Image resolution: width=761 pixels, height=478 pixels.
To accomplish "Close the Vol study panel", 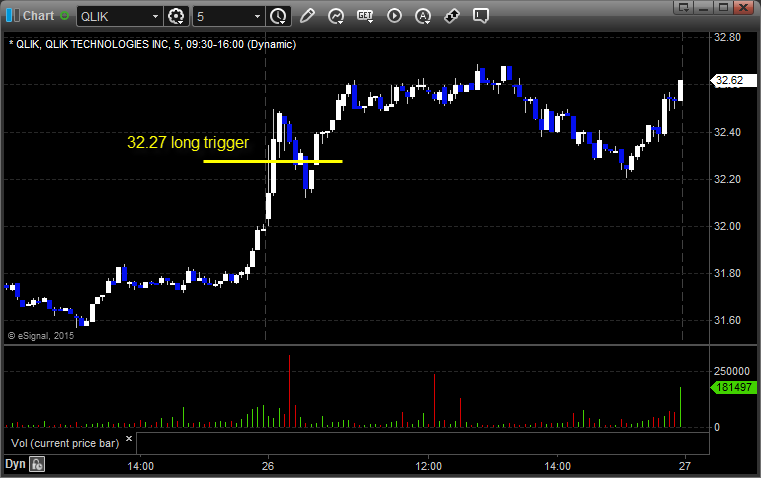I will pyautogui.click(x=129, y=439).
